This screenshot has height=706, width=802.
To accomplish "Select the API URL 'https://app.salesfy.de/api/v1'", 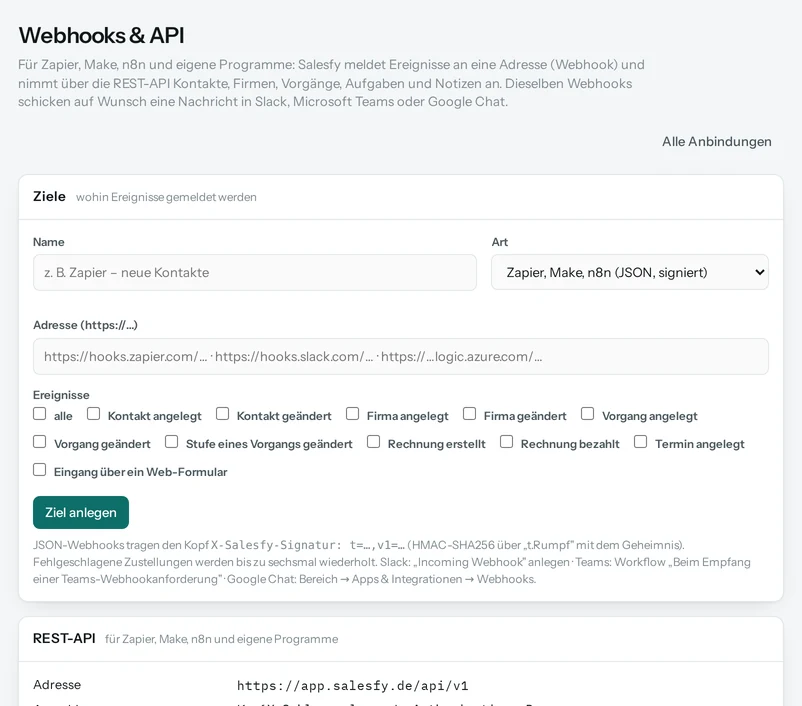I will click(352, 686).
